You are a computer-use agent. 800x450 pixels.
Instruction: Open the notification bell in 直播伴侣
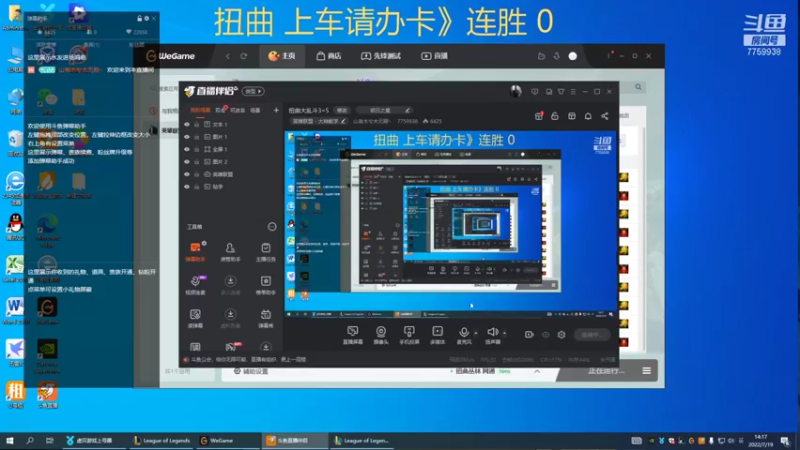click(x=588, y=116)
